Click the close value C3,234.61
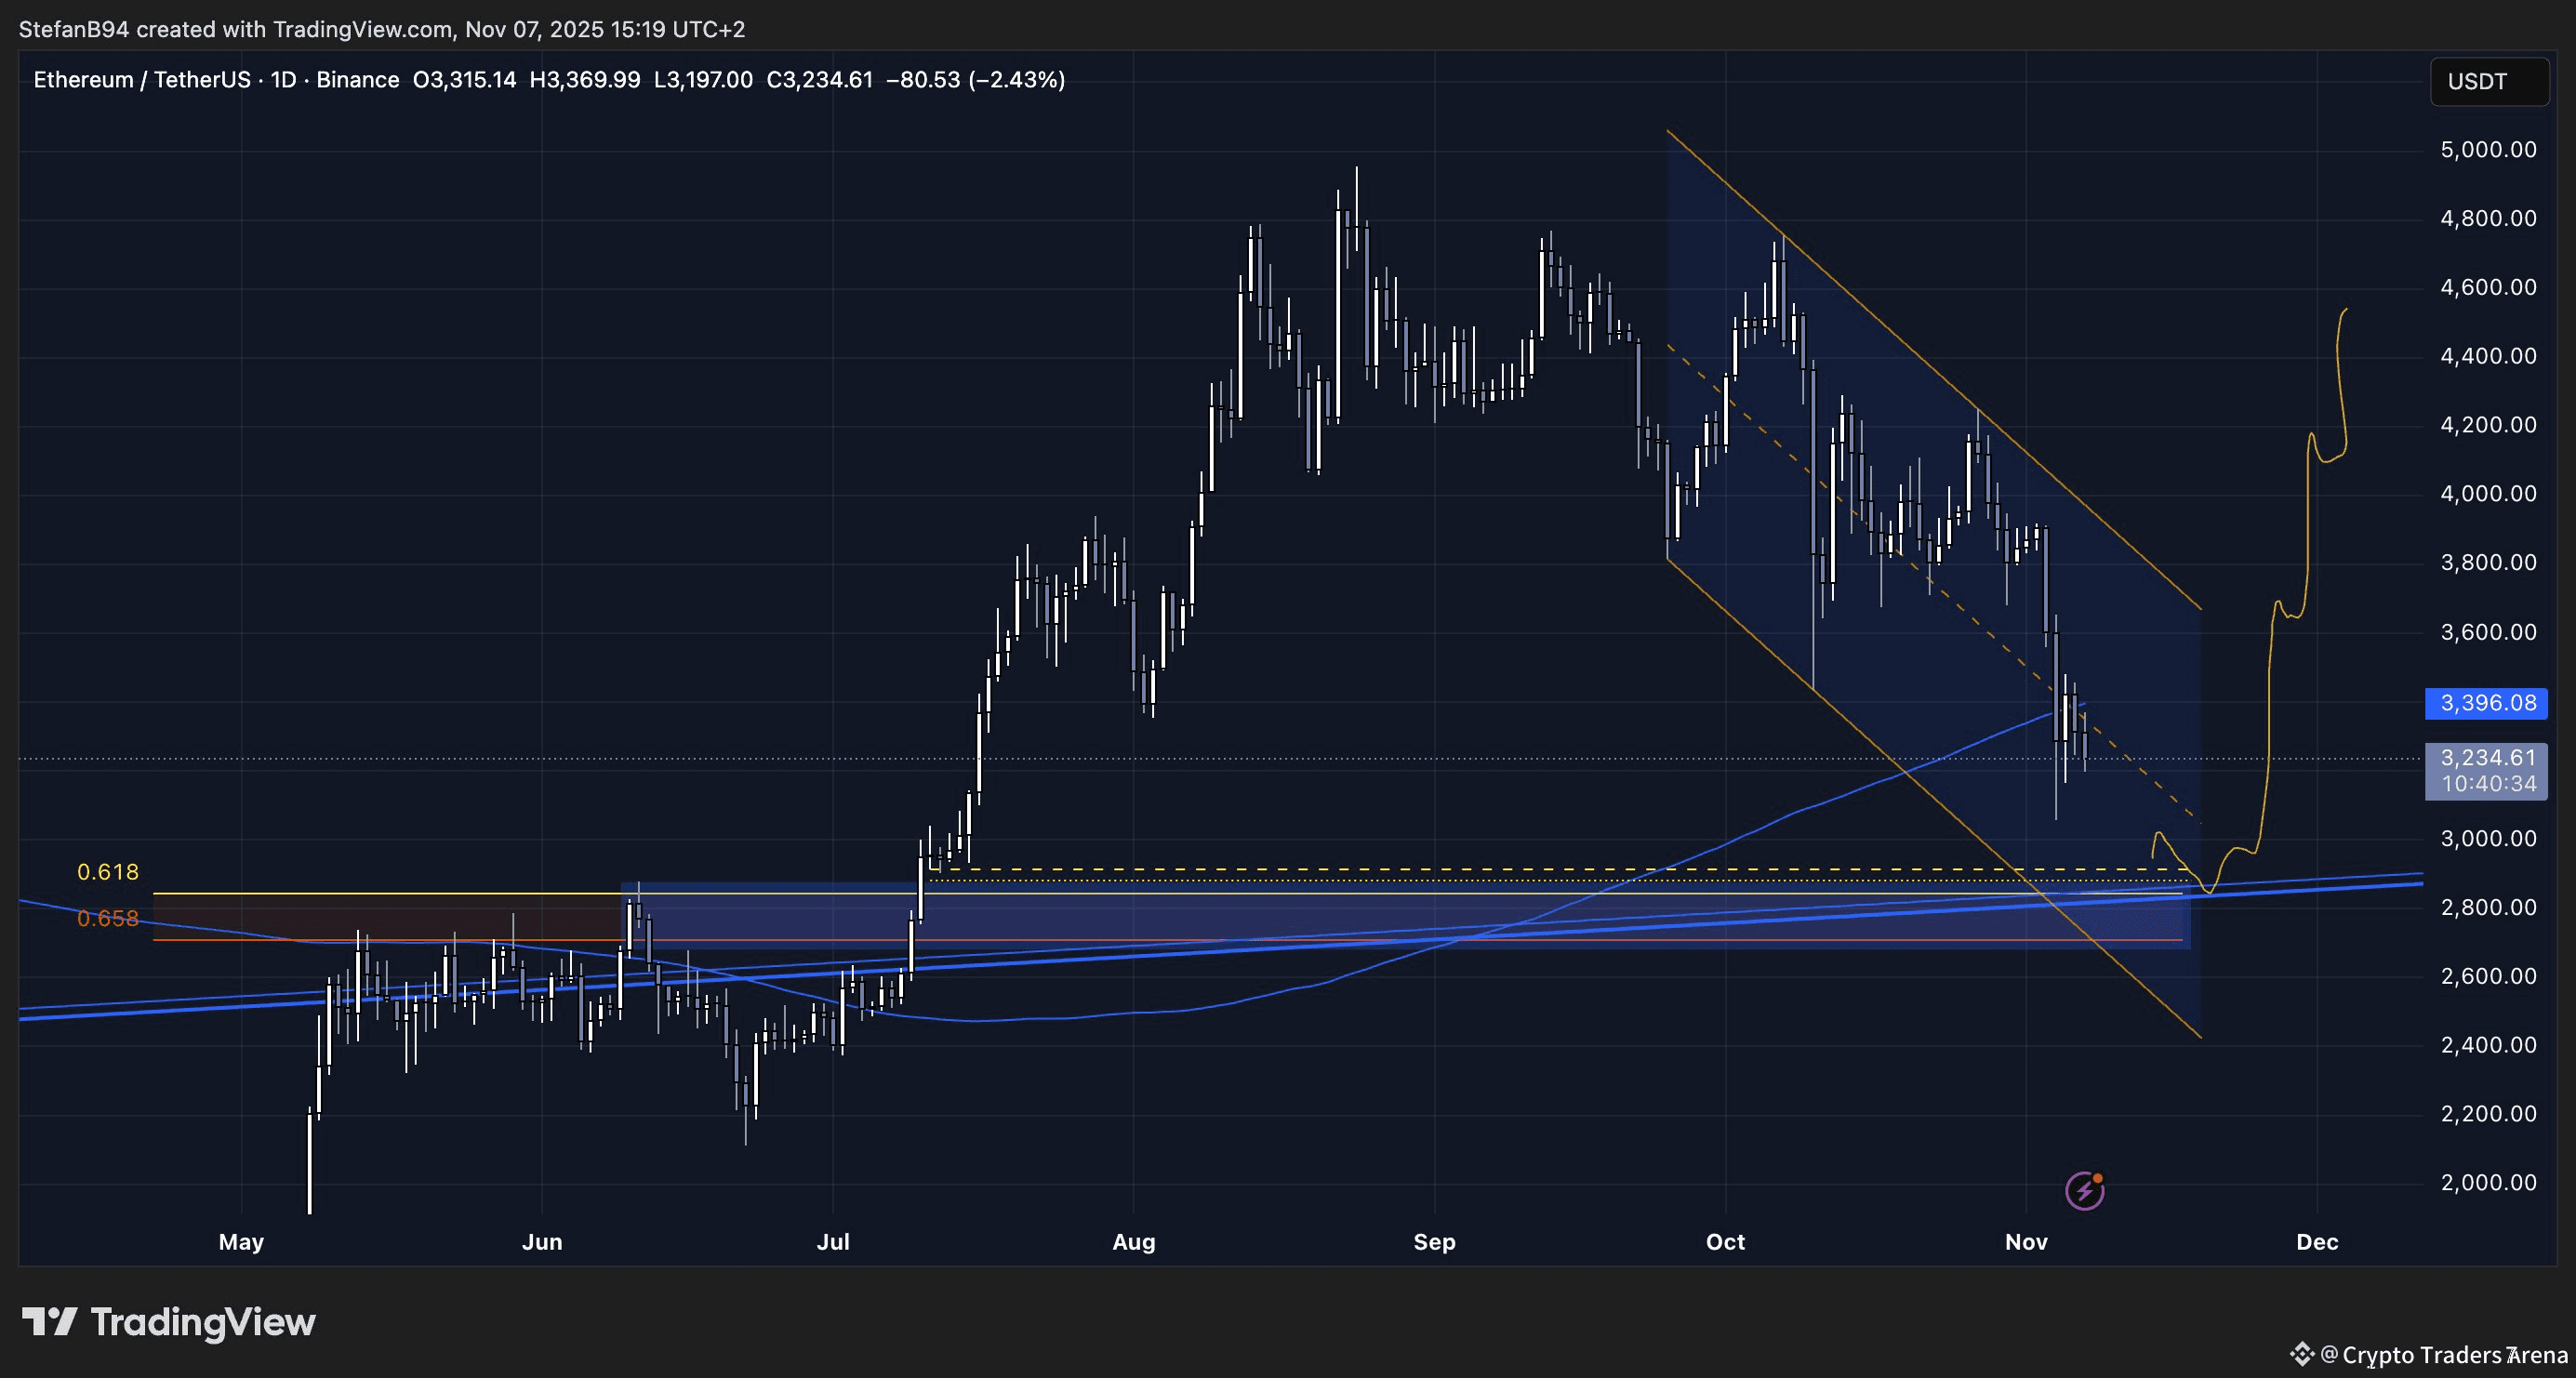This screenshot has height=1378, width=2576. coord(820,80)
